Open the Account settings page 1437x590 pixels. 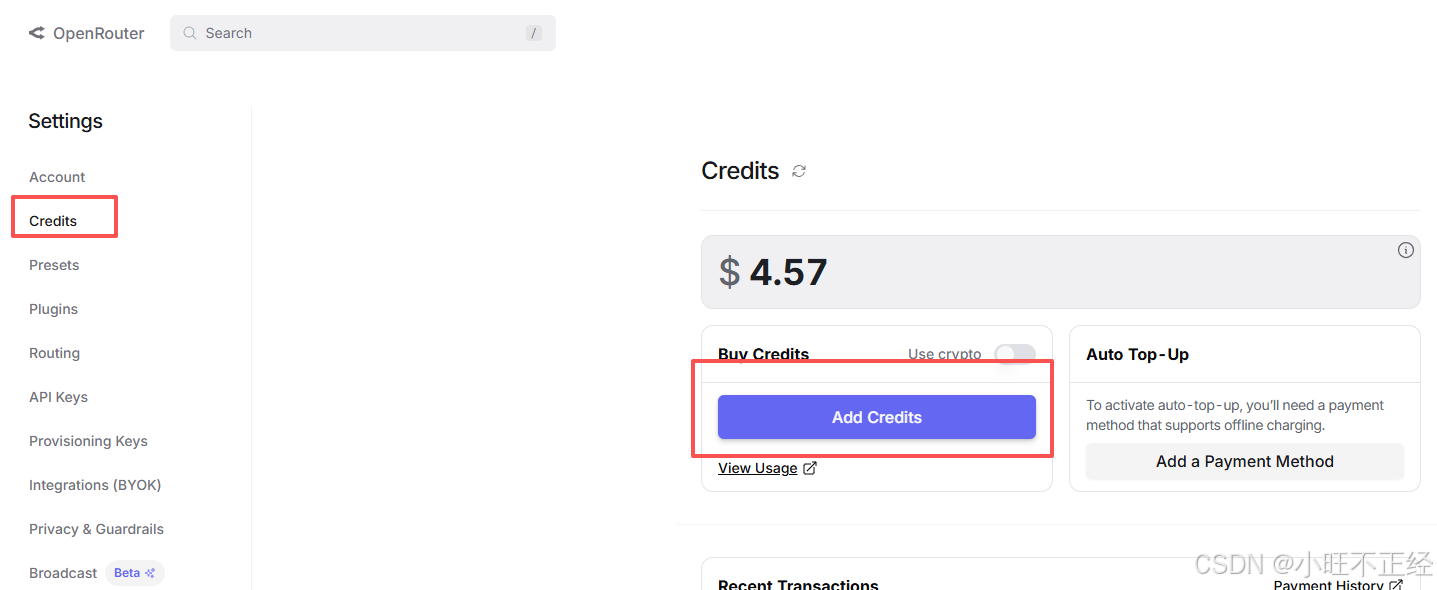point(57,177)
